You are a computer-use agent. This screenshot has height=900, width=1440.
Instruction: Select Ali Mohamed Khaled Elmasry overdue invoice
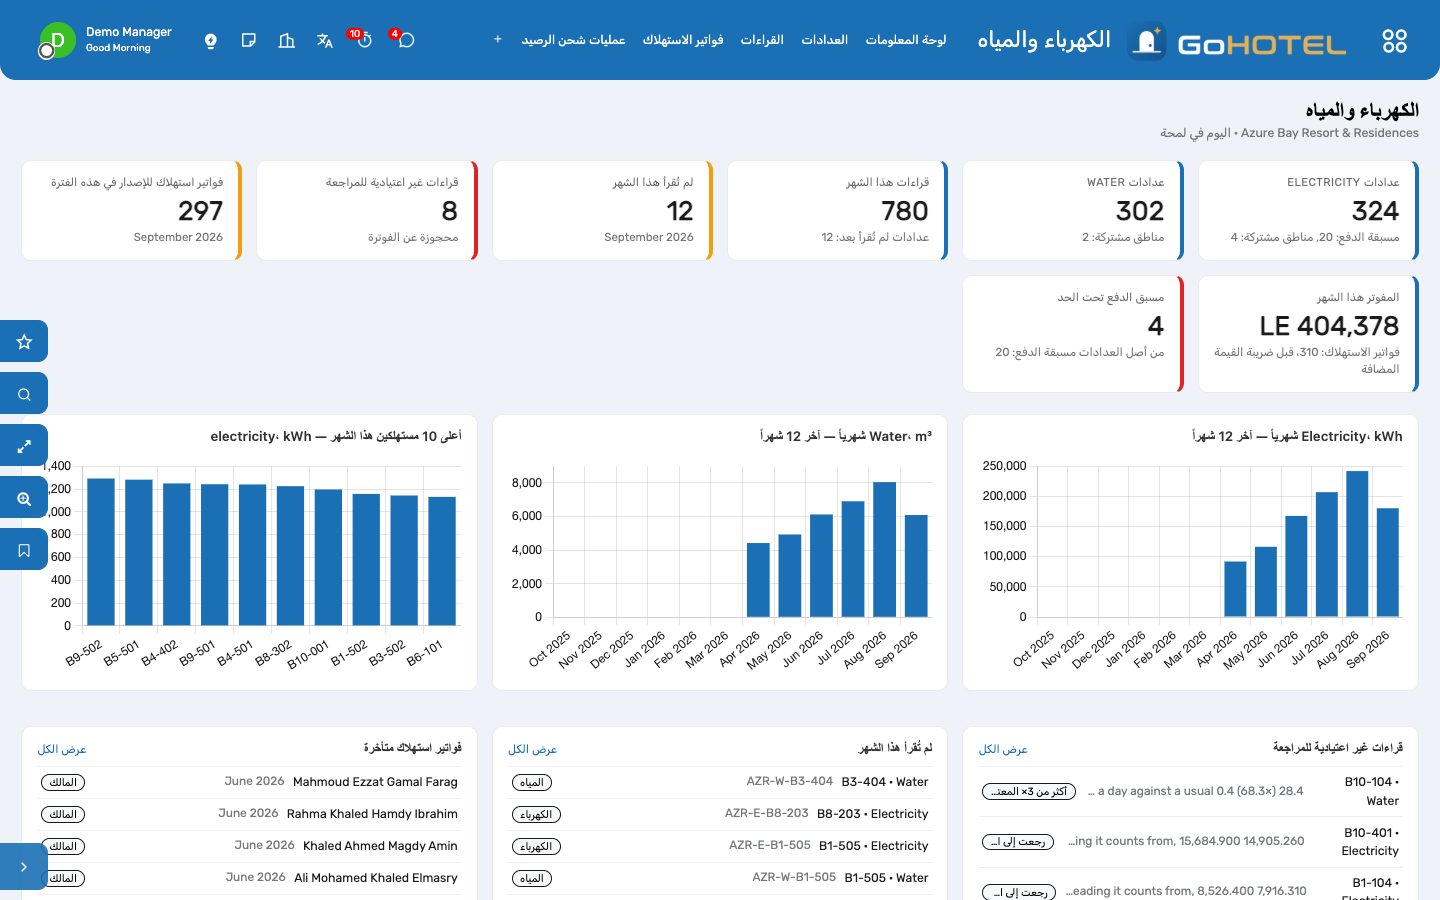(250, 878)
